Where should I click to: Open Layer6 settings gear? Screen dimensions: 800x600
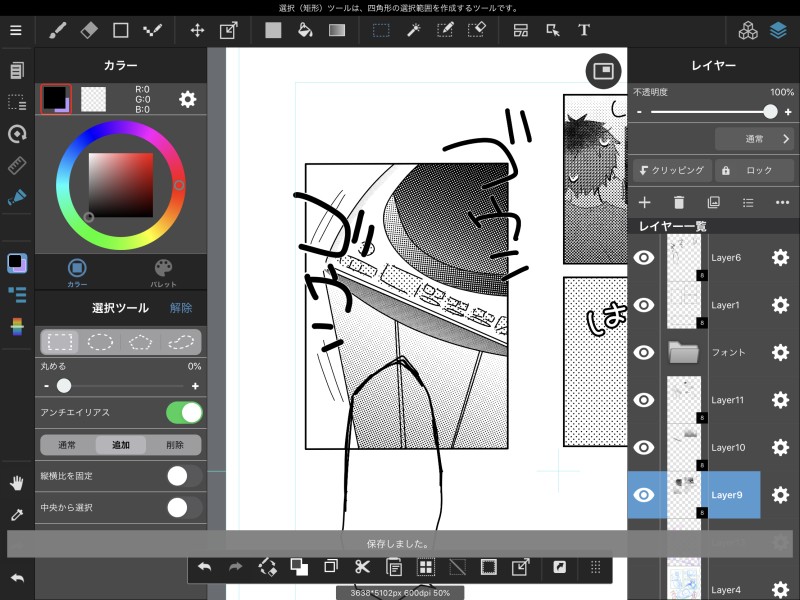[780, 258]
